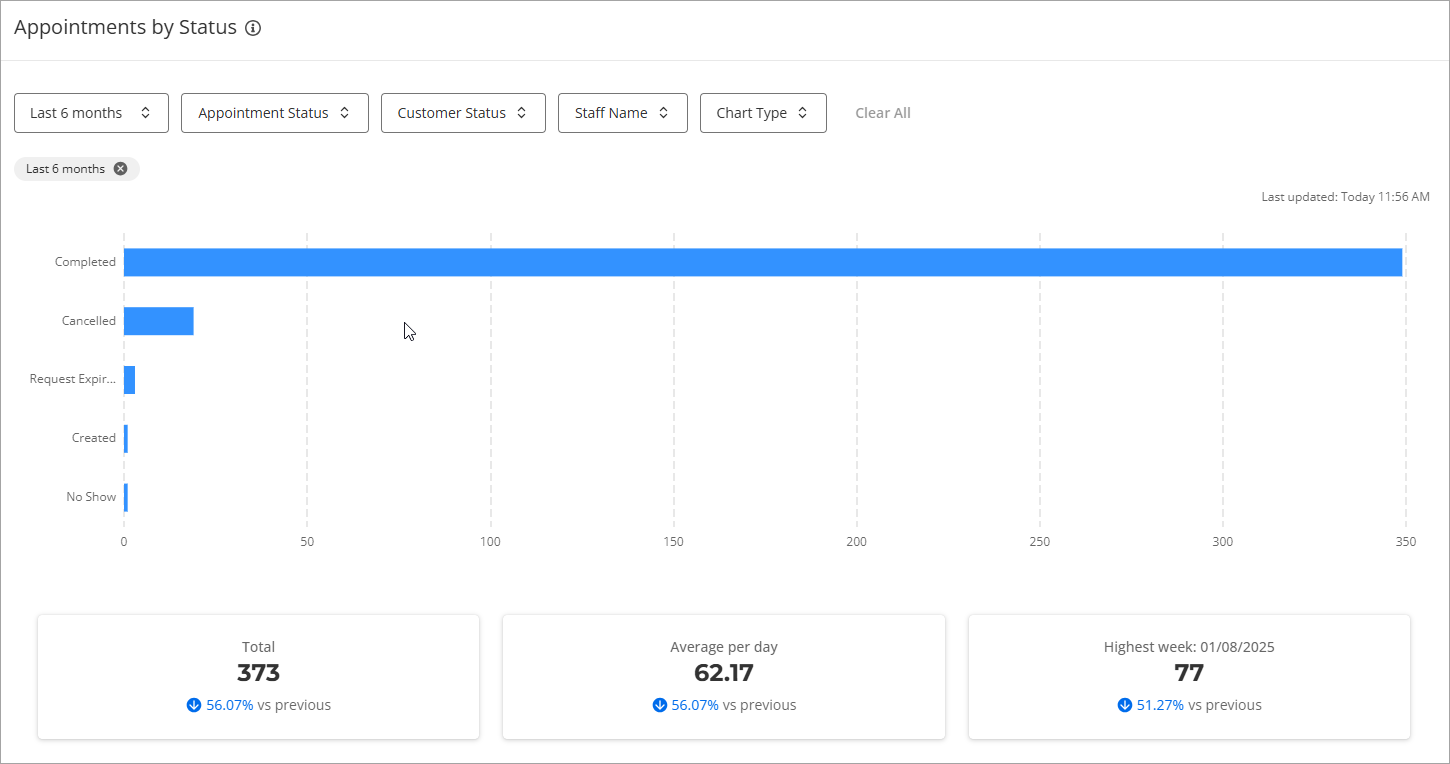Click the Request Expired bar

tap(129, 380)
